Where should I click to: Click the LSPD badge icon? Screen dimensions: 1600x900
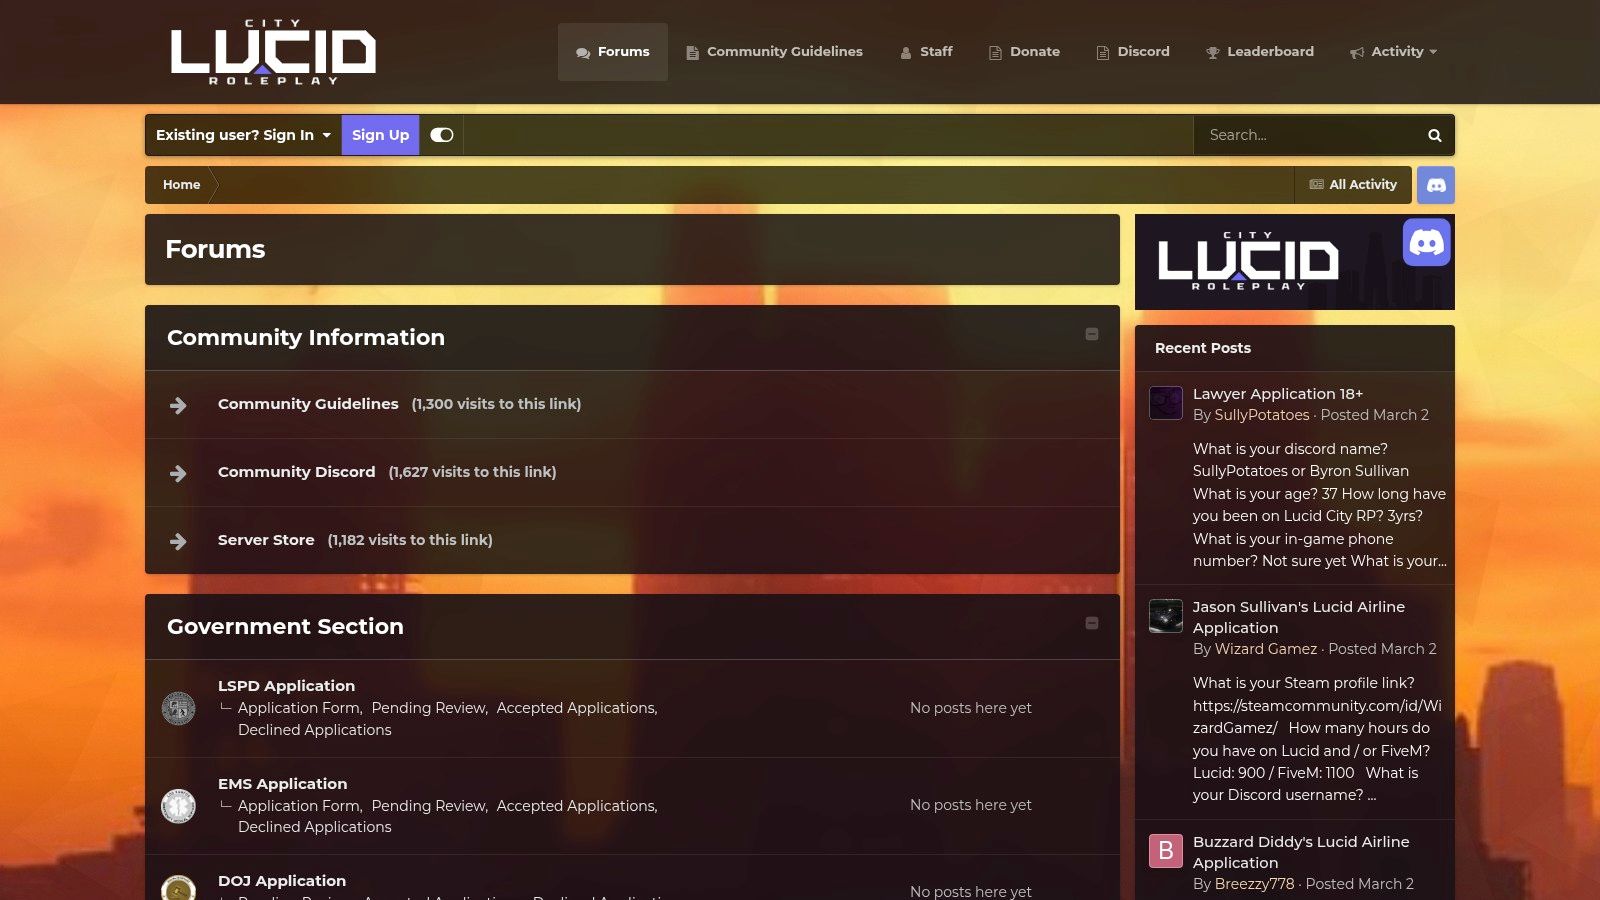pyautogui.click(x=178, y=708)
